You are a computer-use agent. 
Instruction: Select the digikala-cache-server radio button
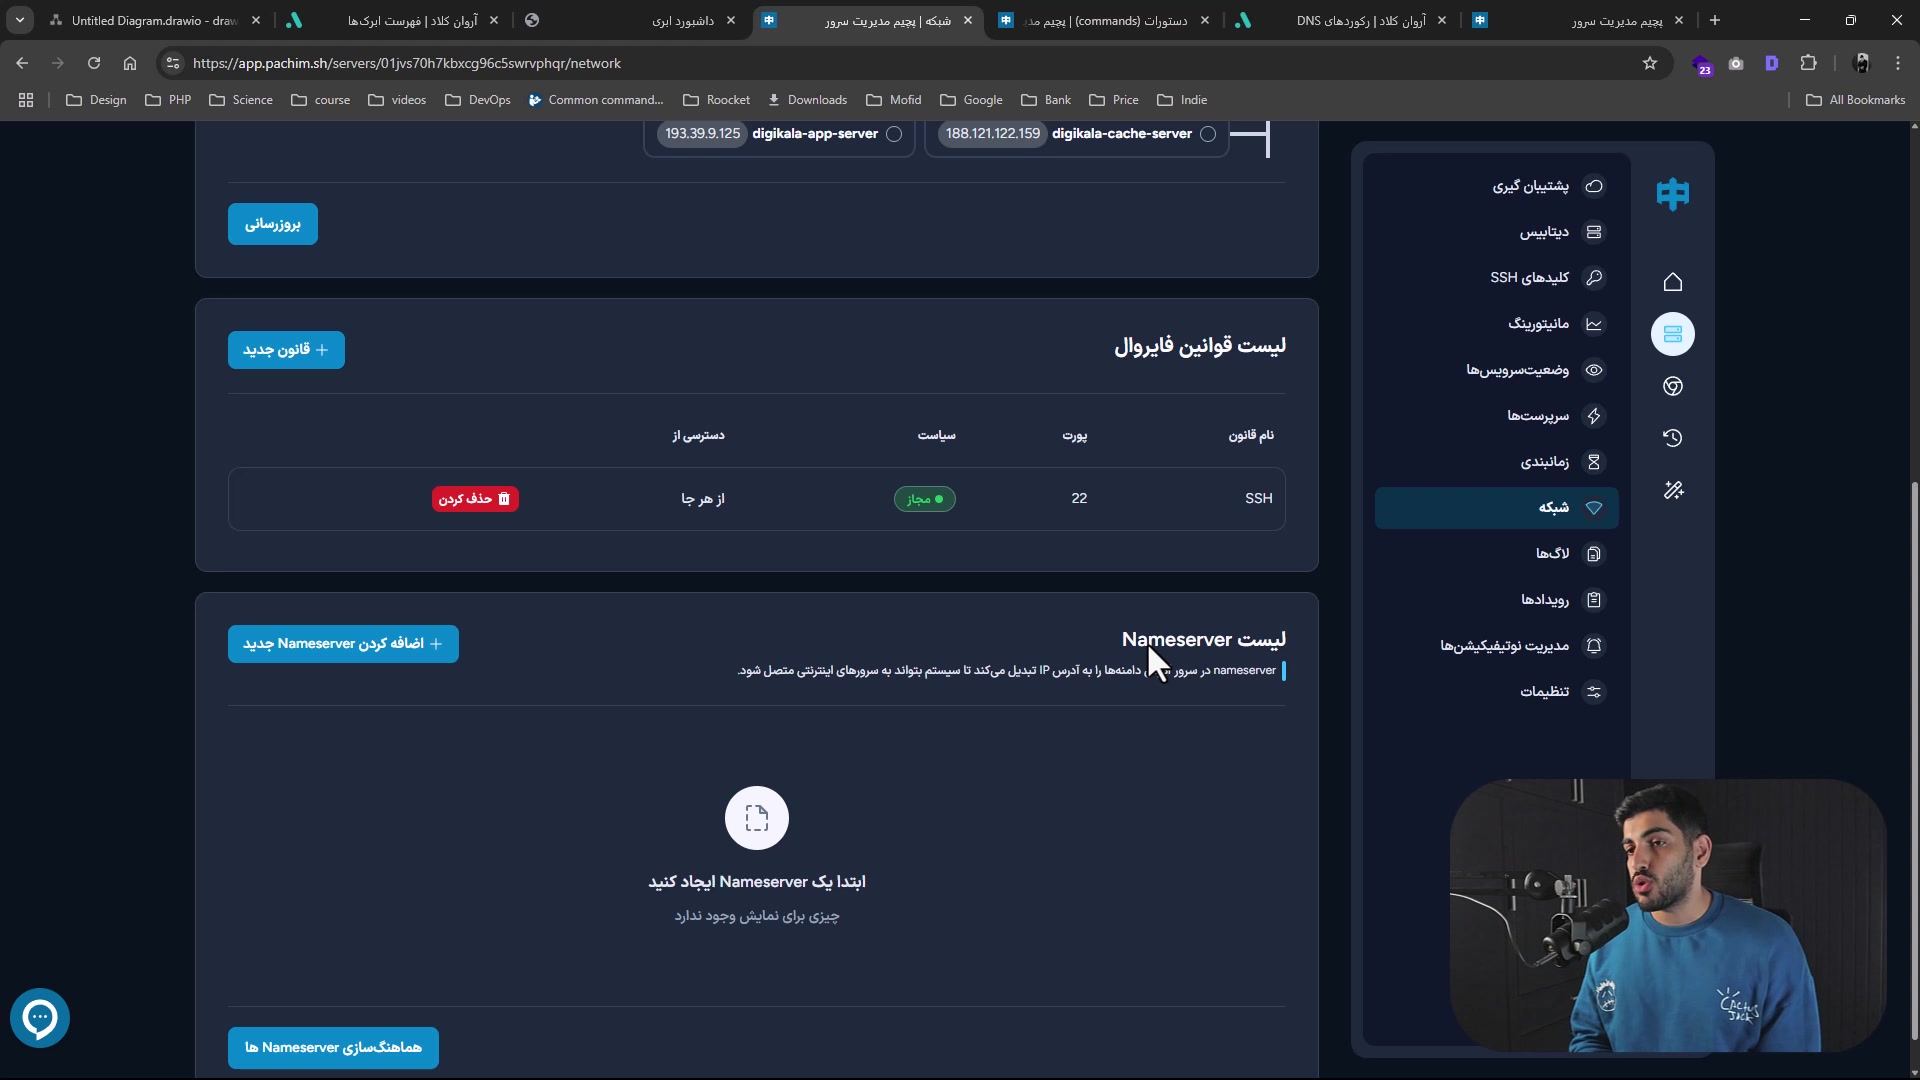1208,134
